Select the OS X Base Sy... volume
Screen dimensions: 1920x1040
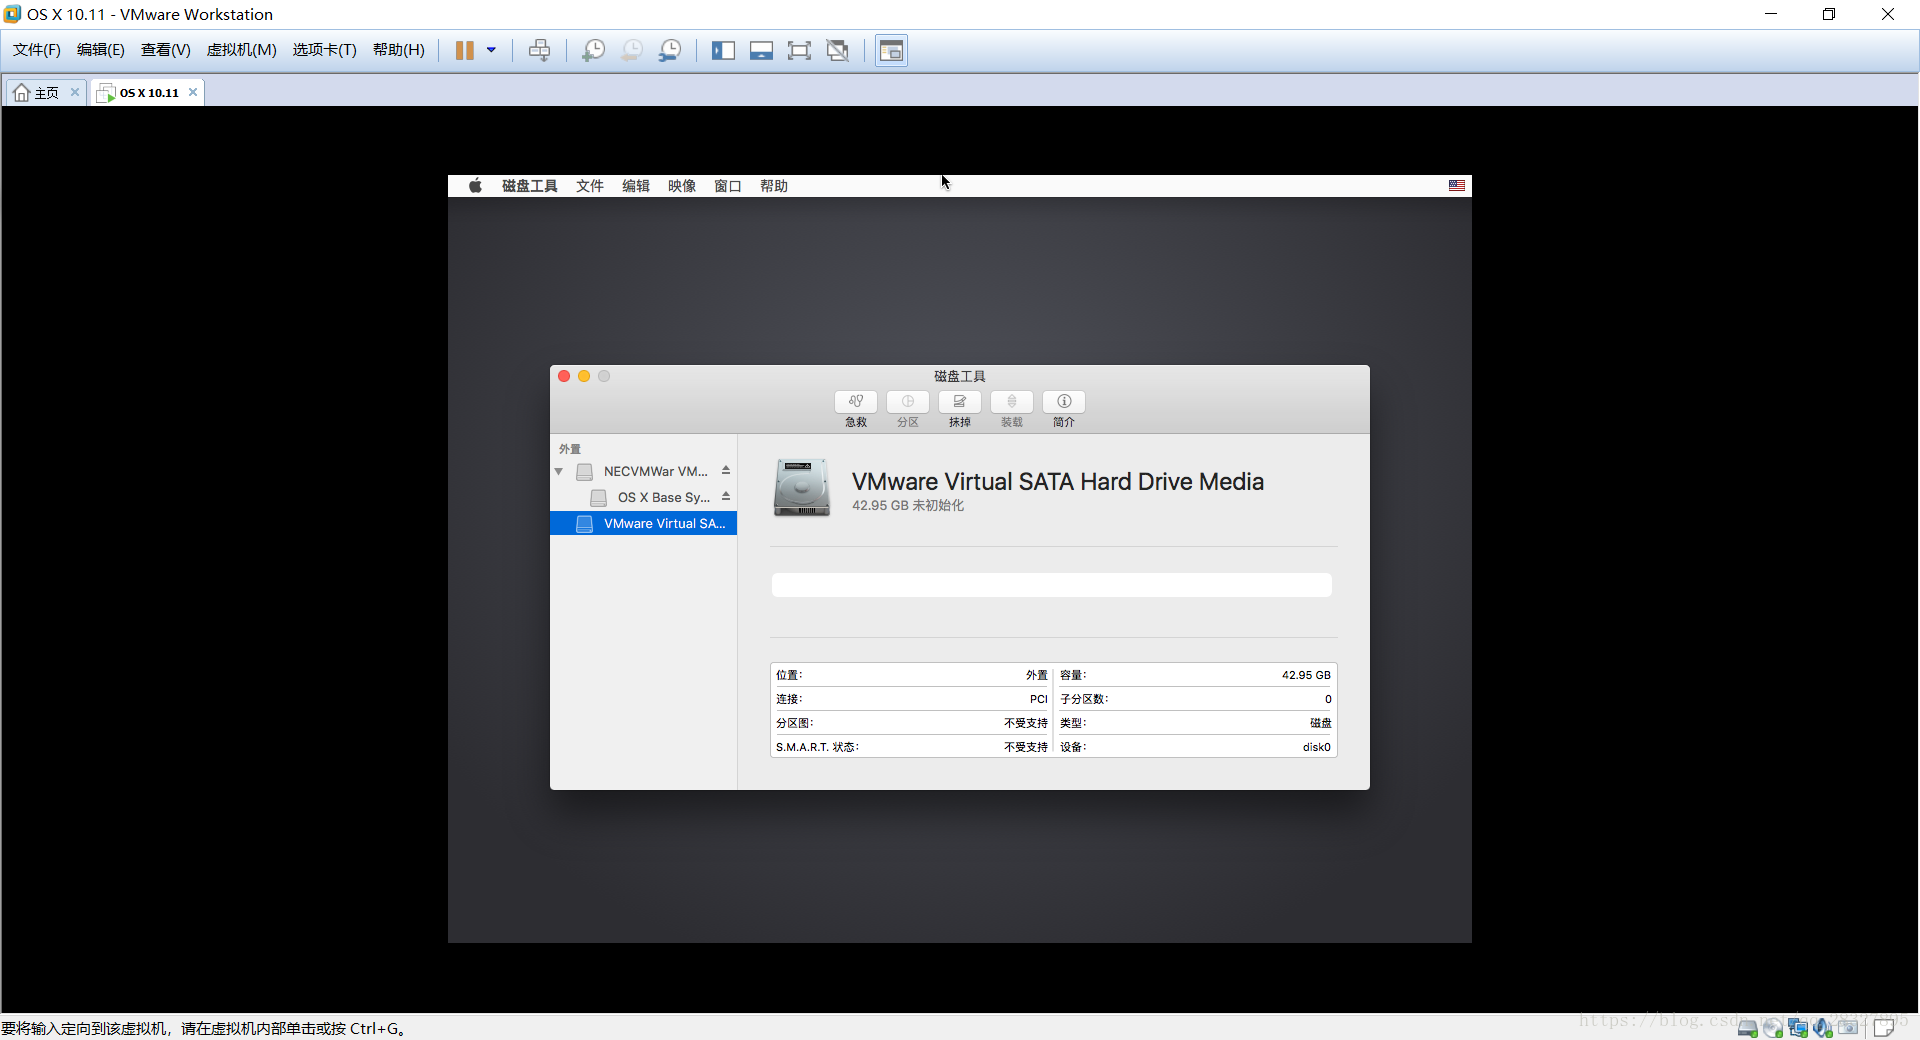point(643,497)
